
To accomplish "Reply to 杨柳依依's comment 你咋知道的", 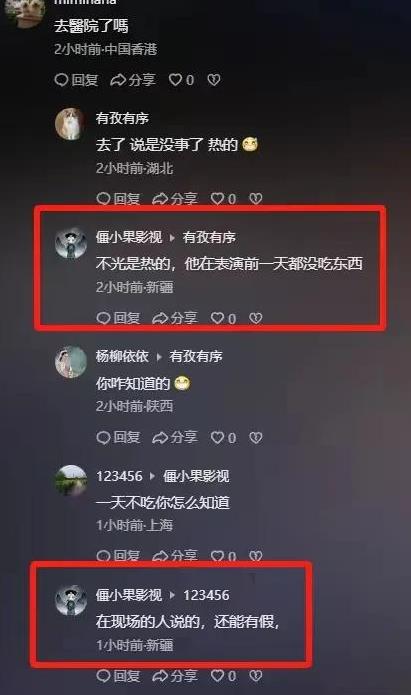I will (118, 437).
